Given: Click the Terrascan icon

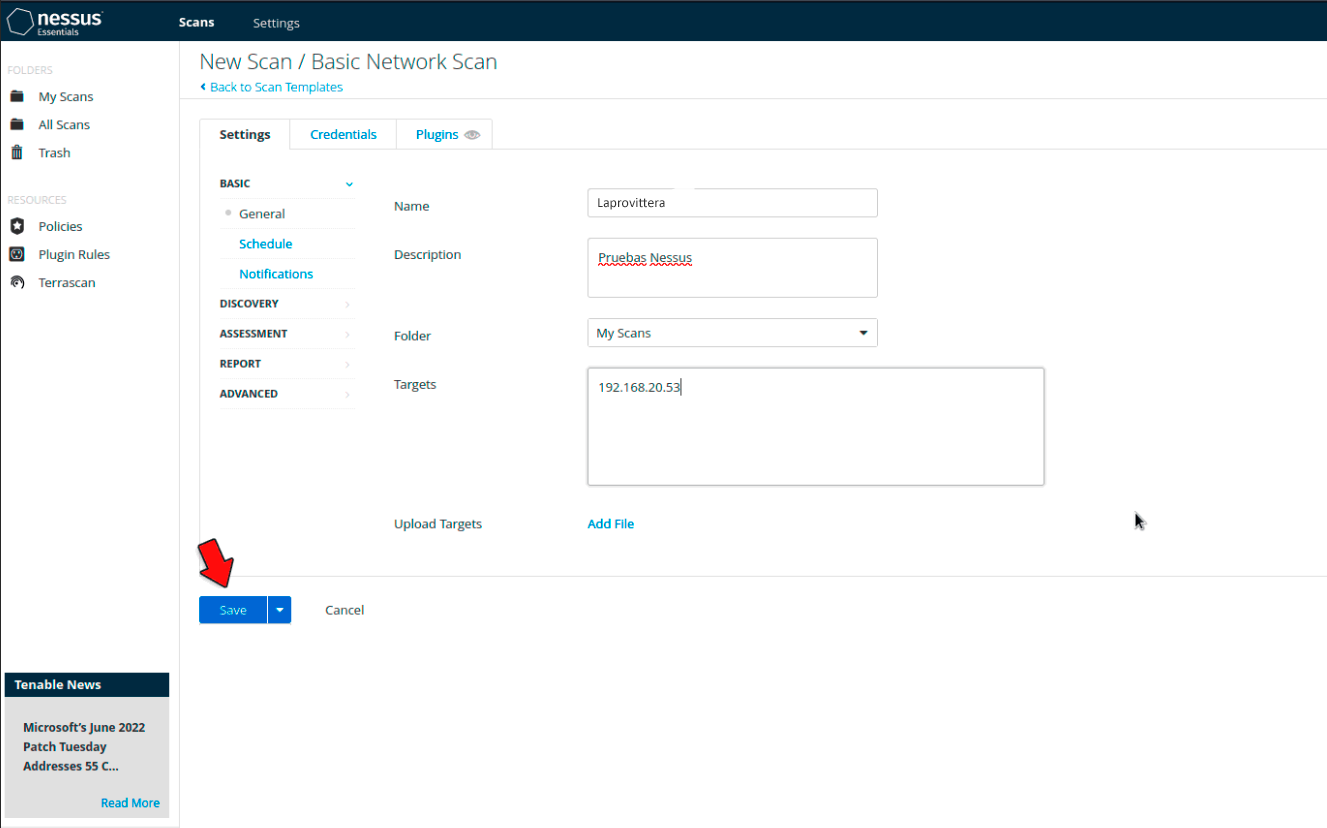Looking at the screenshot, I should coord(17,282).
